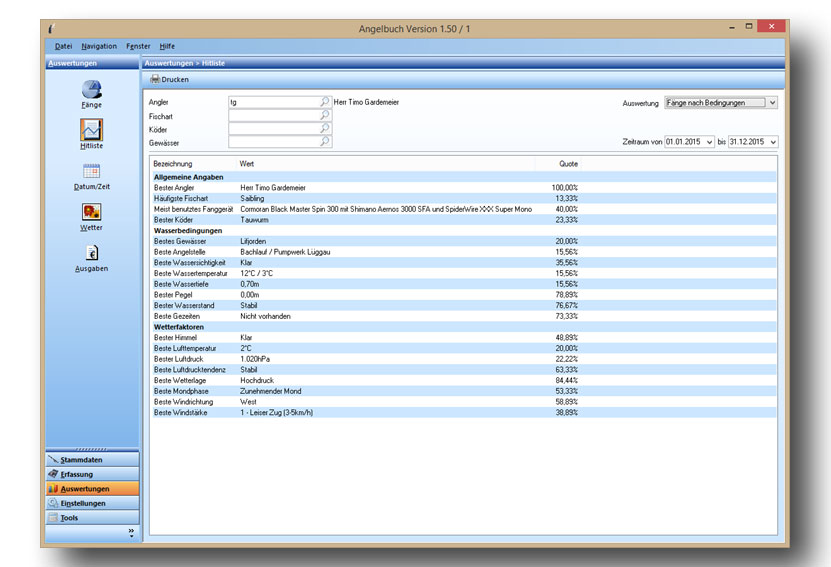831x567 pixels.
Task: Open the Zeitraum von date dropdown
Action: 709,143
